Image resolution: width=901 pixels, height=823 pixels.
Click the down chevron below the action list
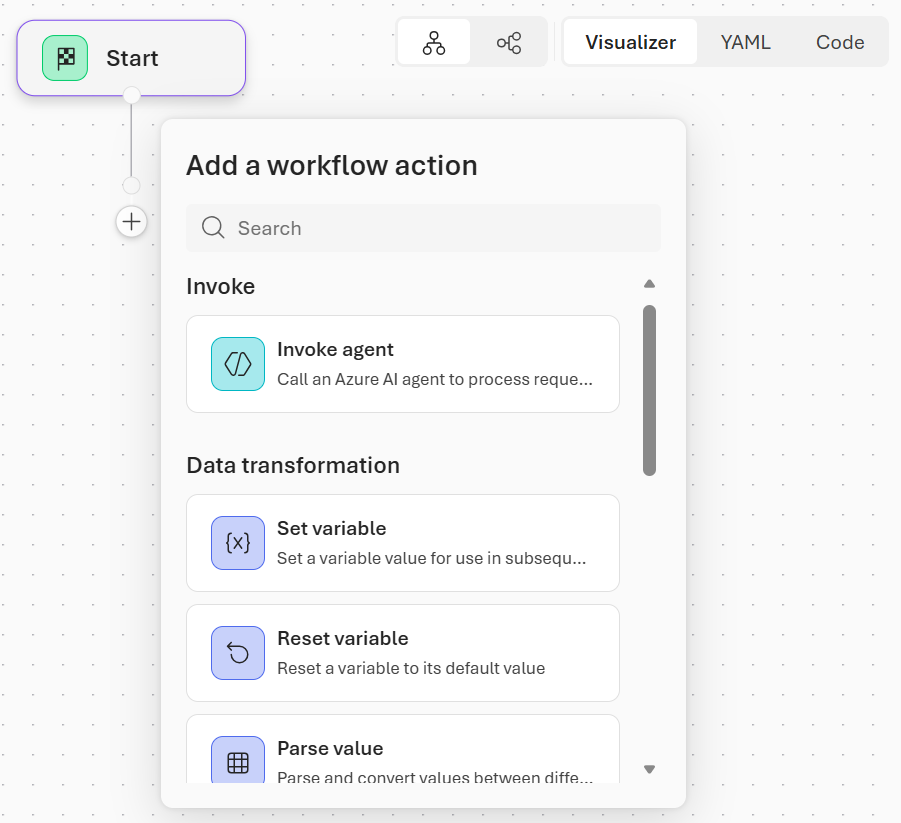tap(649, 769)
